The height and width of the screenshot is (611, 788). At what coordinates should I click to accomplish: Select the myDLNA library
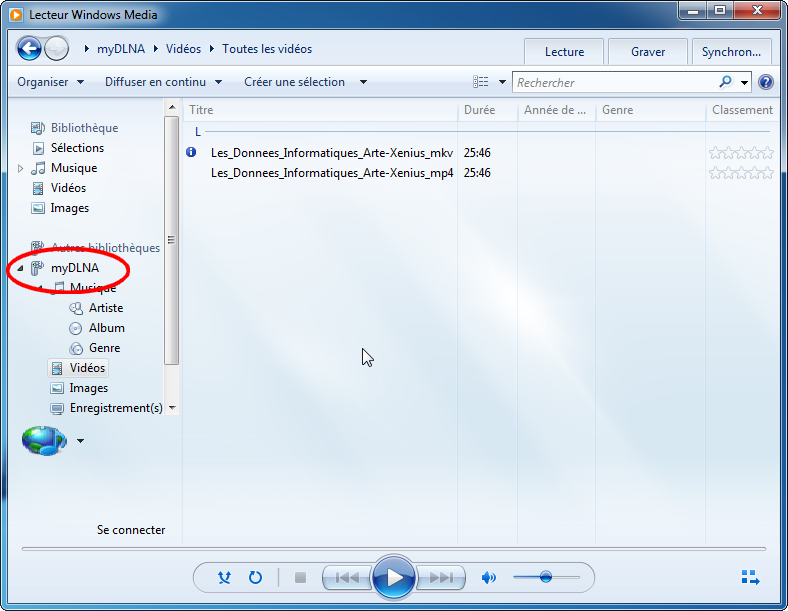click(75, 268)
